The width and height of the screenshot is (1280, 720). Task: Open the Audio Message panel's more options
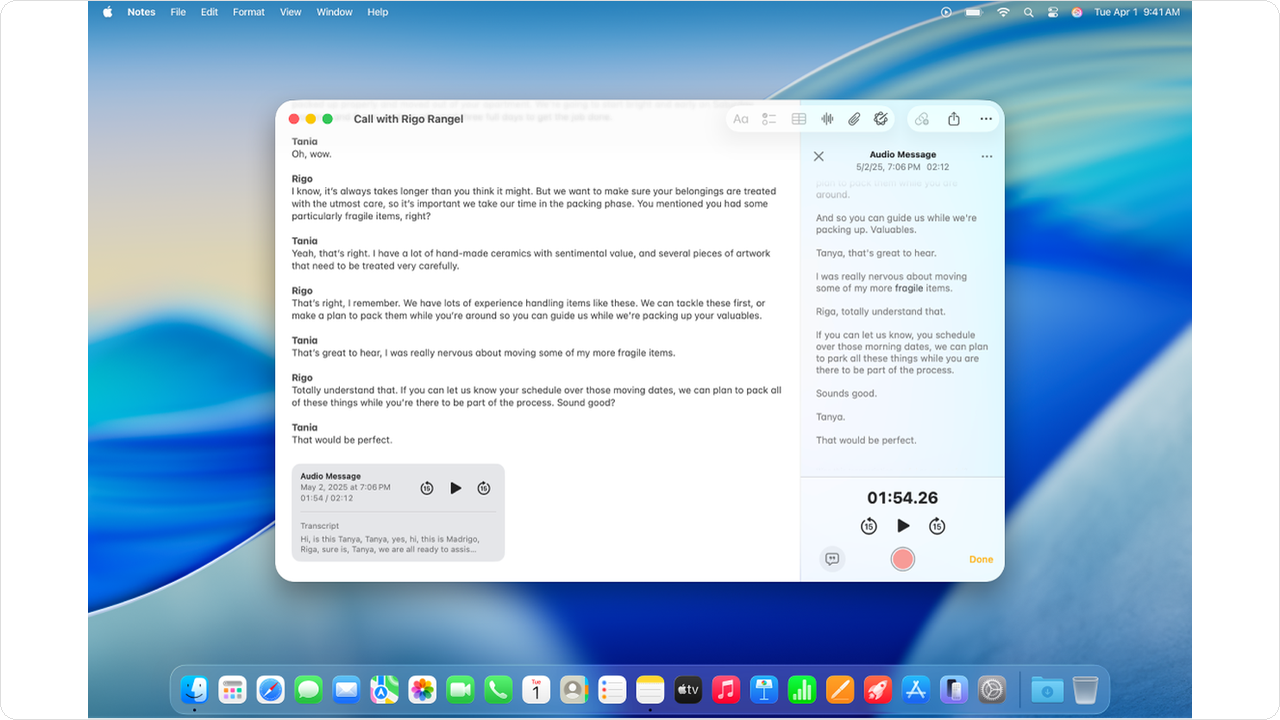tap(987, 156)
